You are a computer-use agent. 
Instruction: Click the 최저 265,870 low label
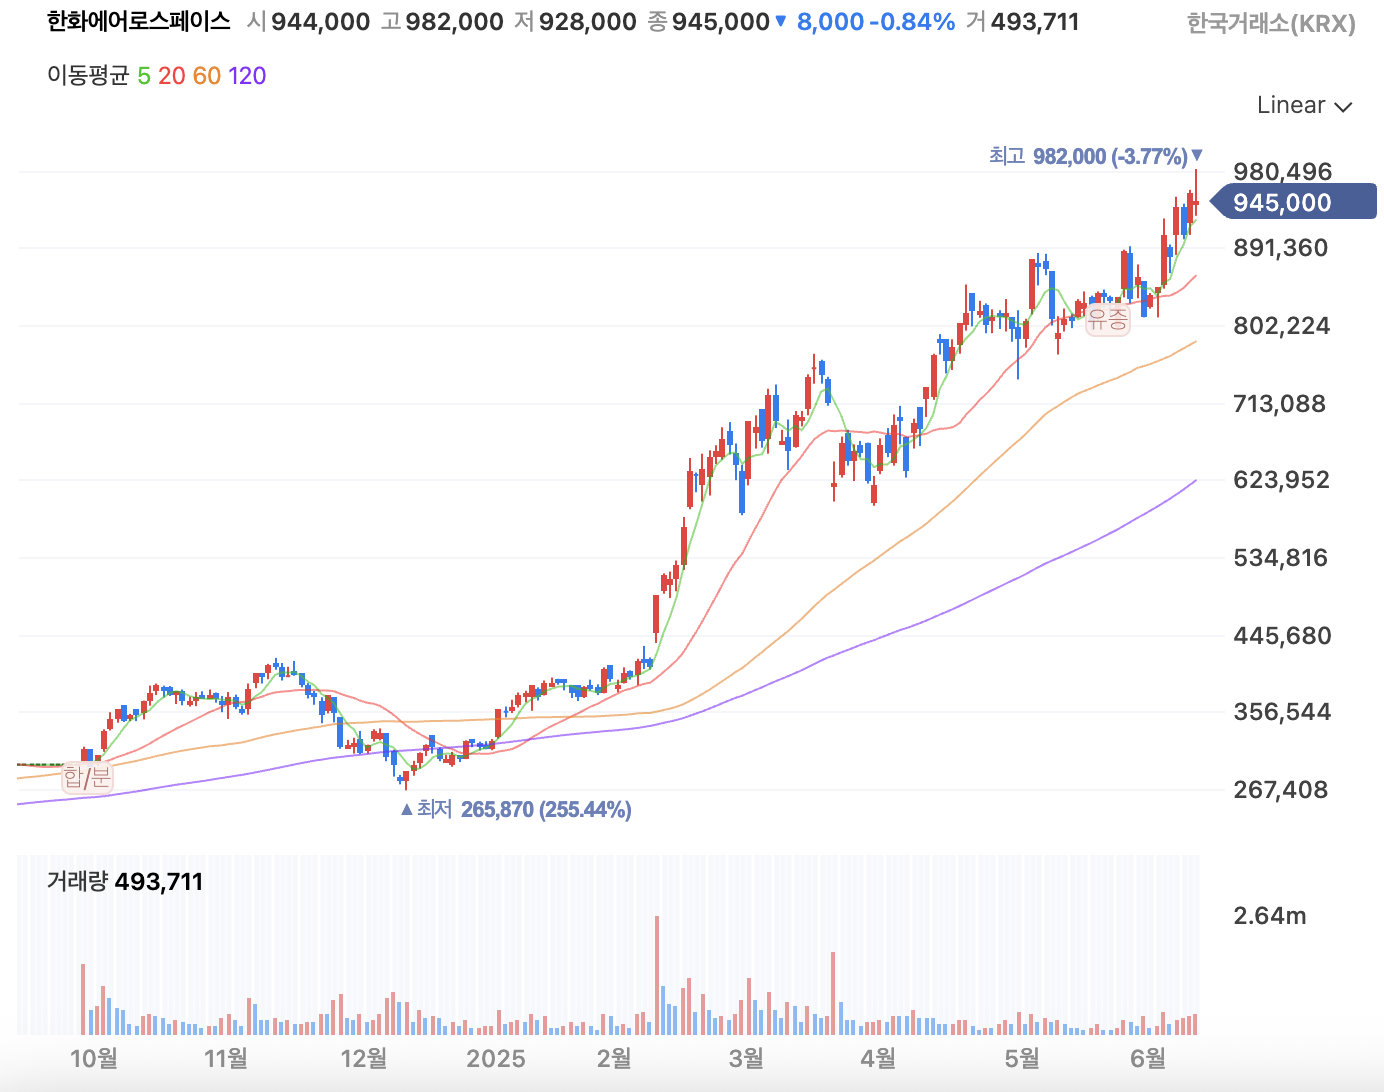click(516, 809)
